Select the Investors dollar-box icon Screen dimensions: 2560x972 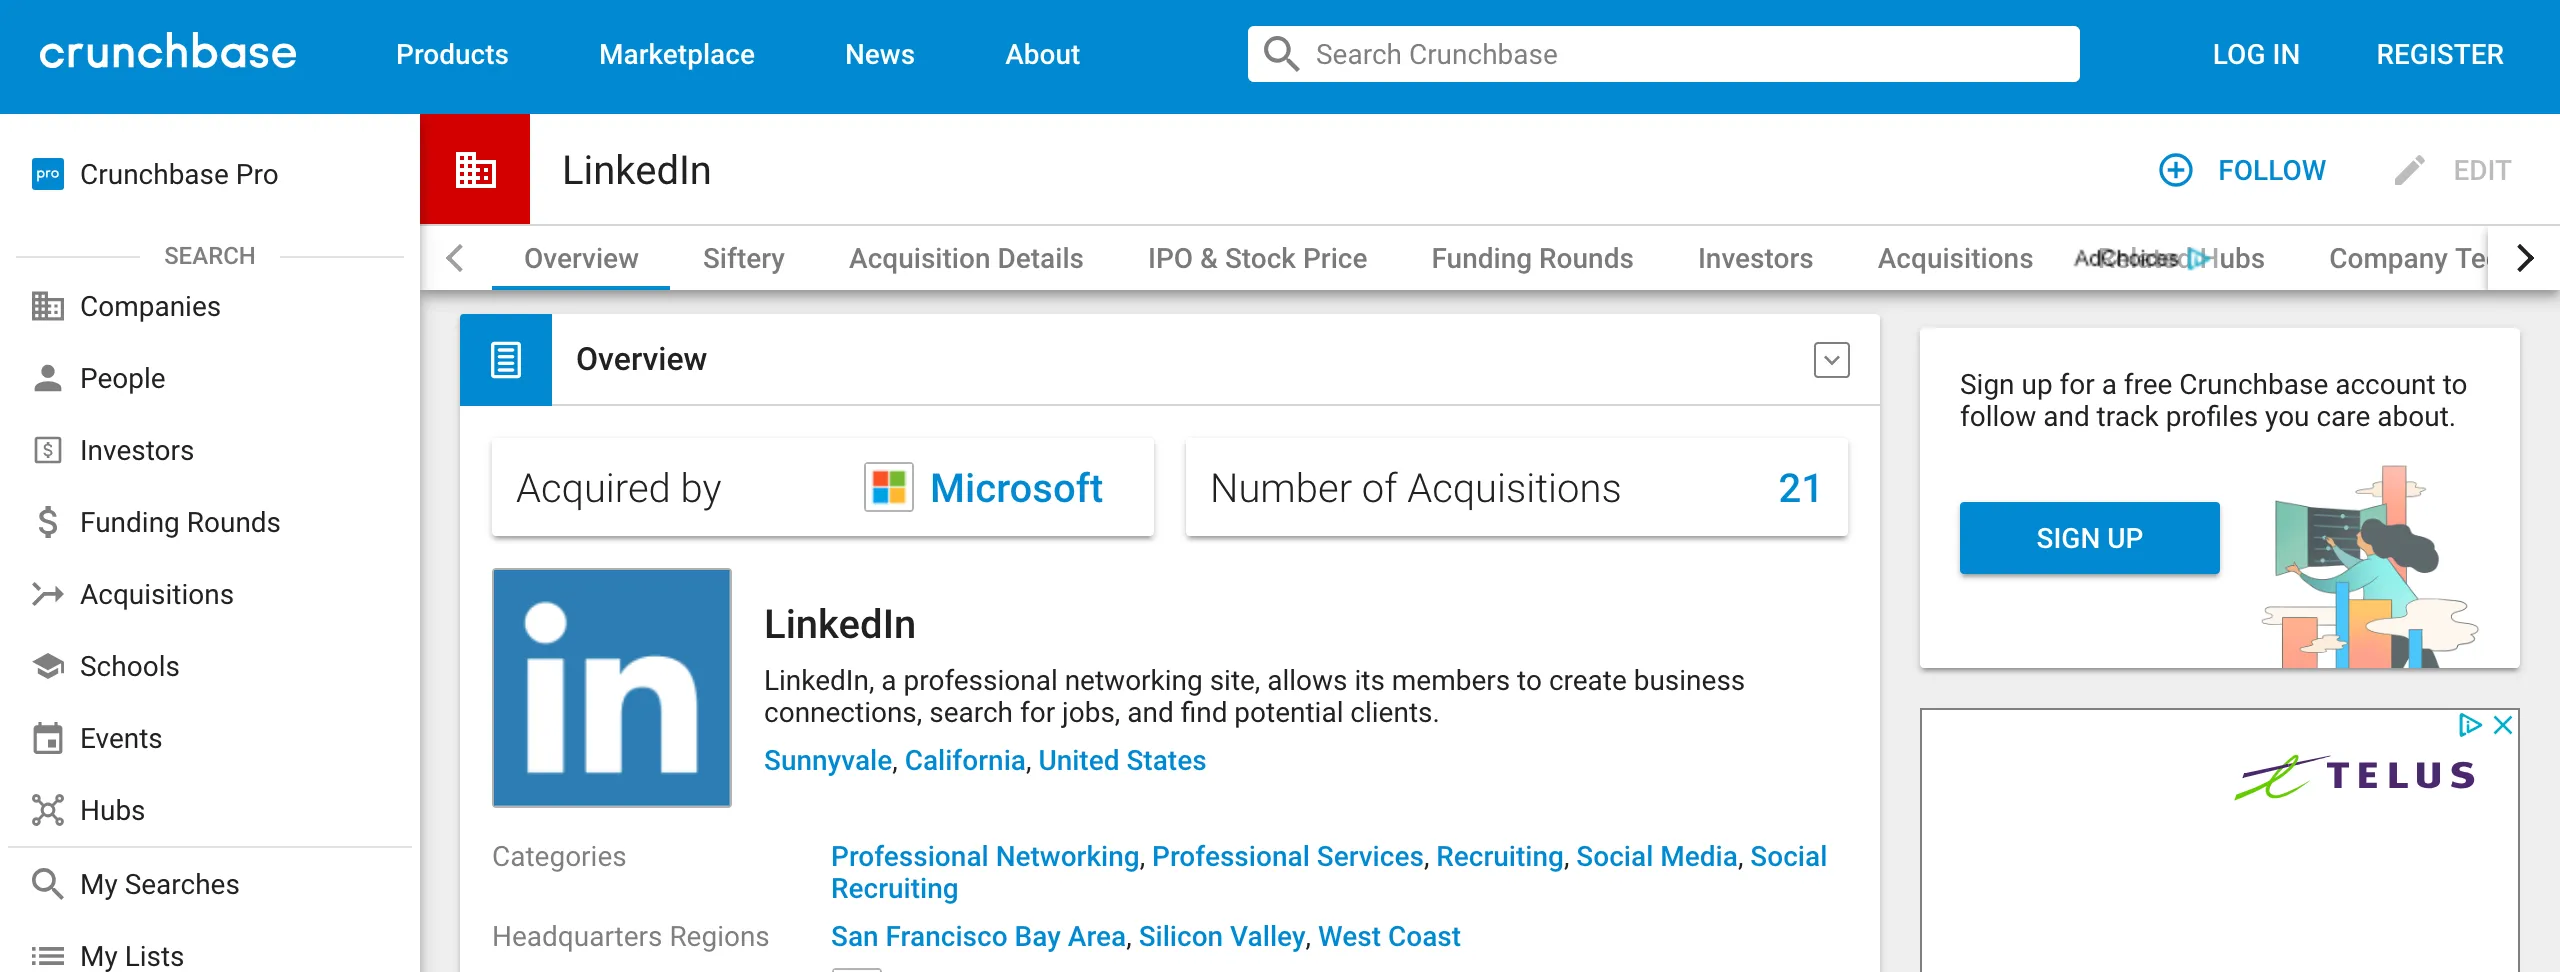tap(47, 450)
